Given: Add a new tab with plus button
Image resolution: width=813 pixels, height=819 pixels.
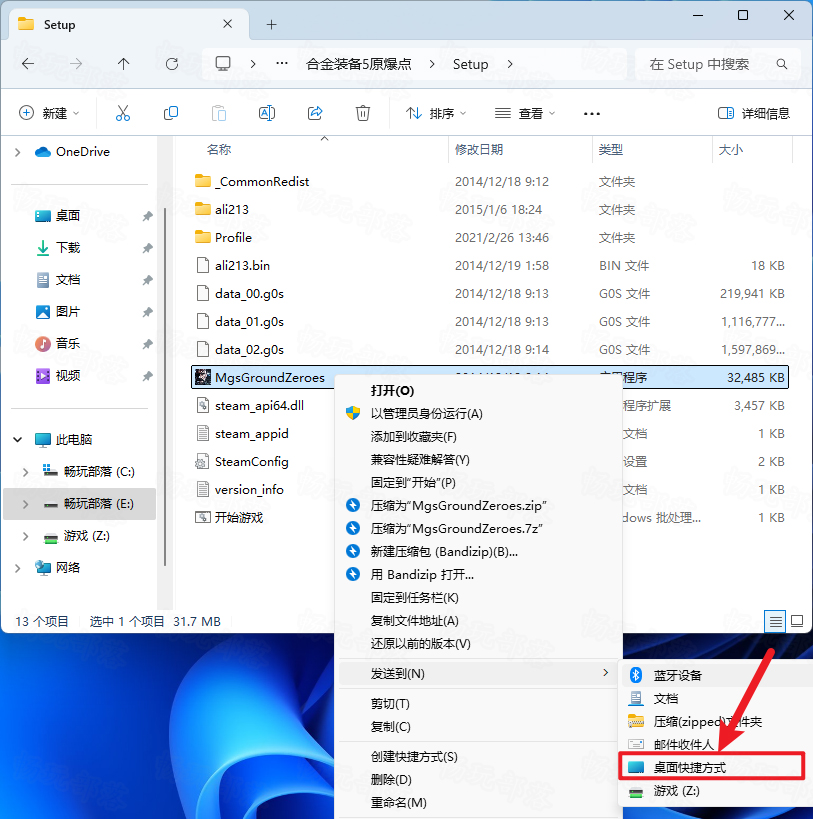Looking at the screenshot, I should click(x=272, y=25).
